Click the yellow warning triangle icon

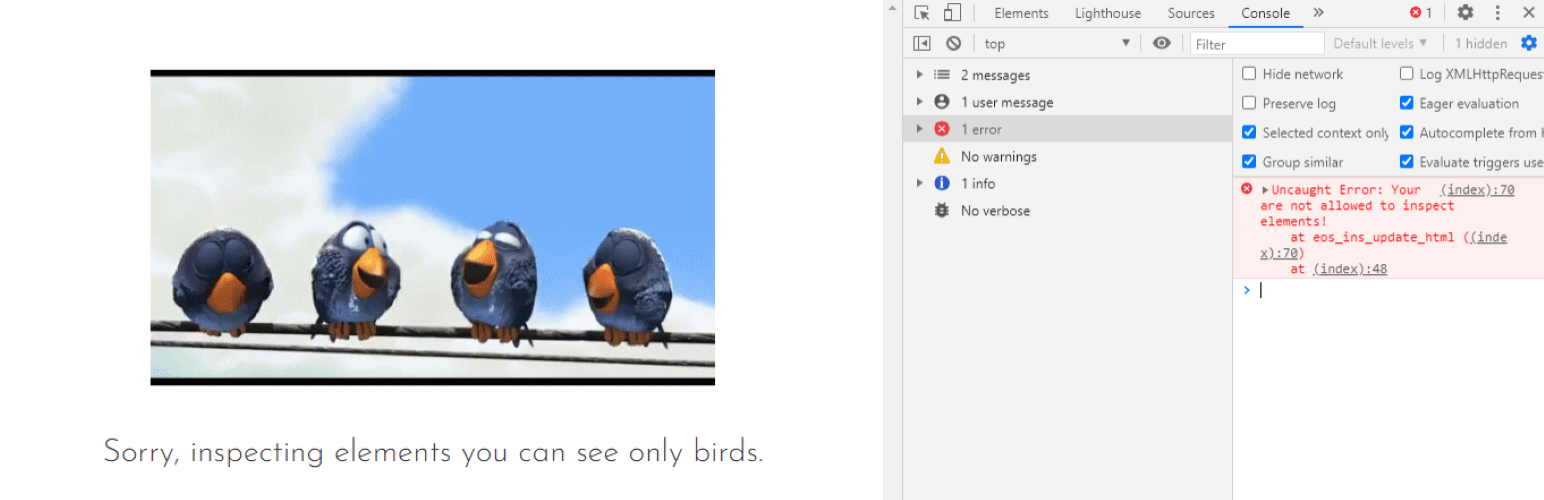point(941,156)
